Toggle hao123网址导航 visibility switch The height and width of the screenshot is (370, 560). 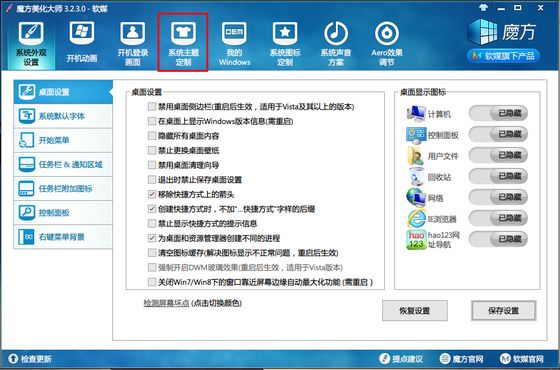(498, 239)
